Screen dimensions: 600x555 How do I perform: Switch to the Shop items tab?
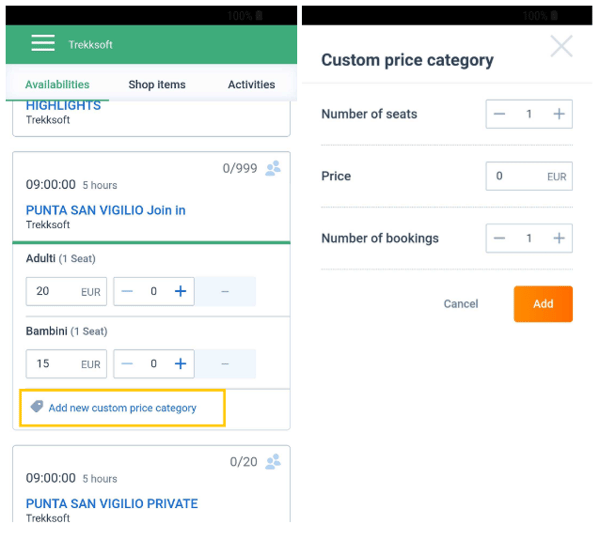157,84
